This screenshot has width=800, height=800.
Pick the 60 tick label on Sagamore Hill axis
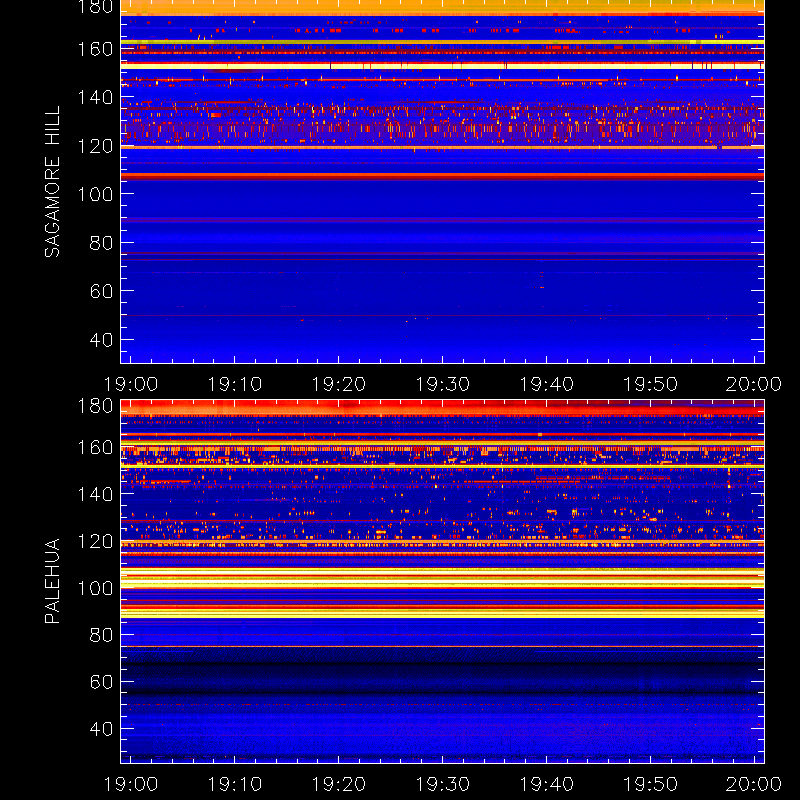pos(101,291)
